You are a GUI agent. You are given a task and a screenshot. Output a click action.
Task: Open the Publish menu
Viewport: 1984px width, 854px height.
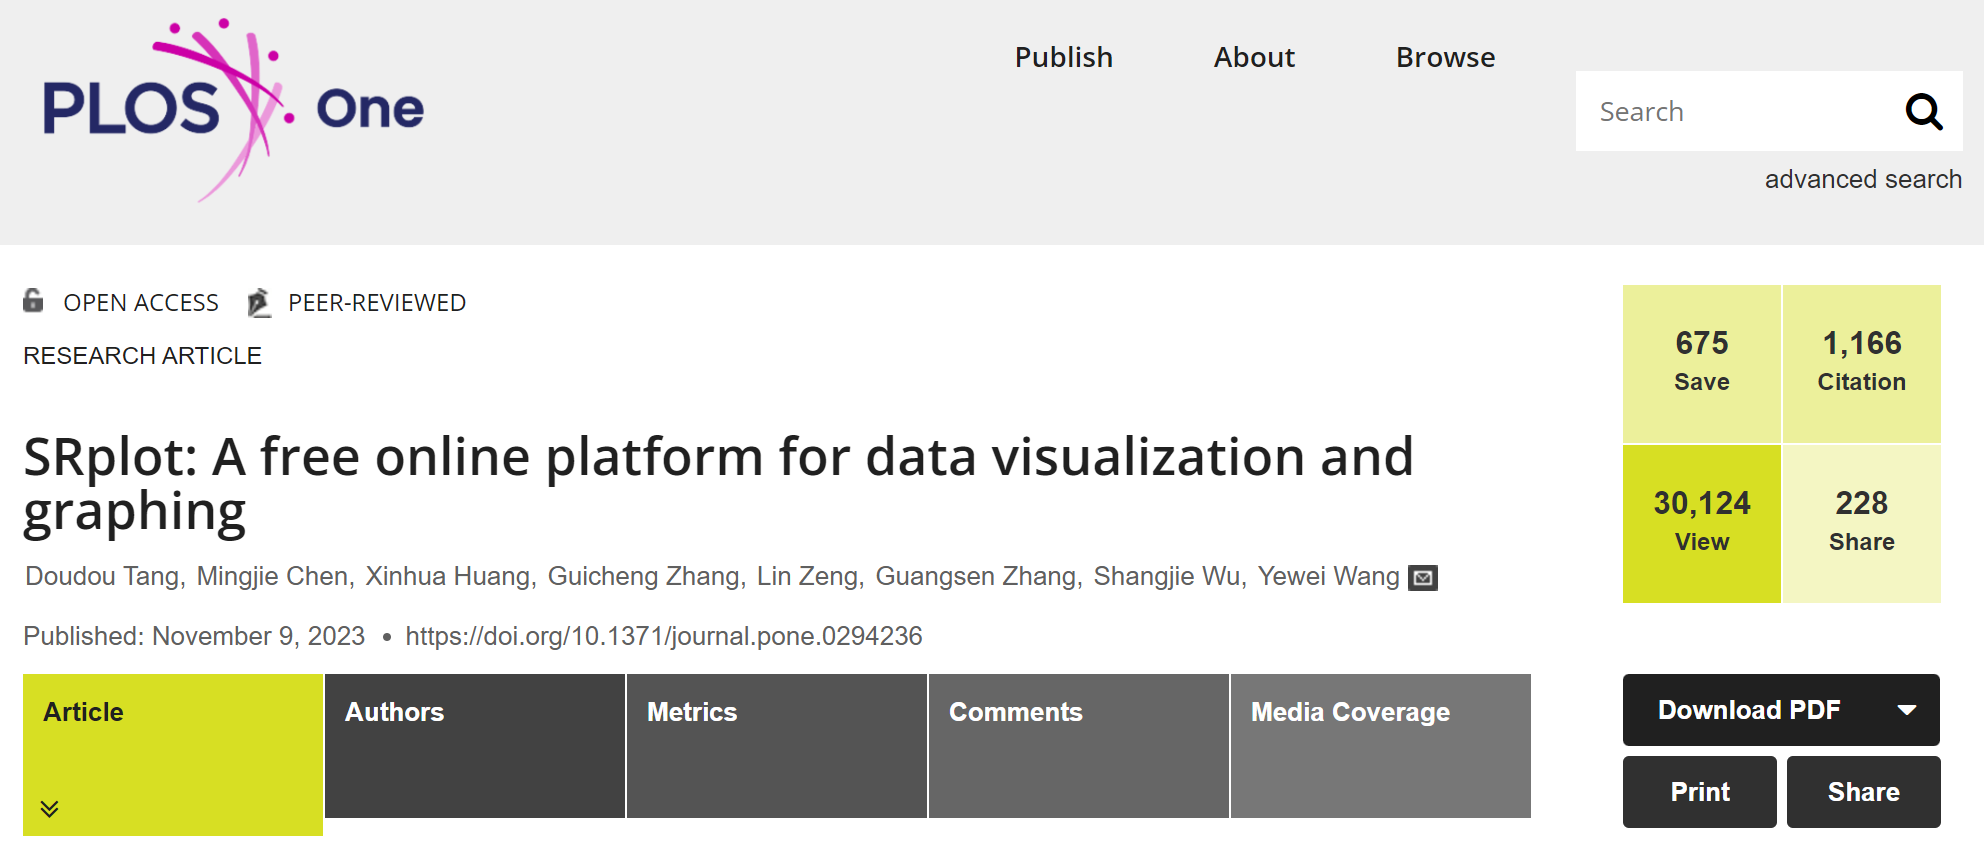(x=1064, y=57)
